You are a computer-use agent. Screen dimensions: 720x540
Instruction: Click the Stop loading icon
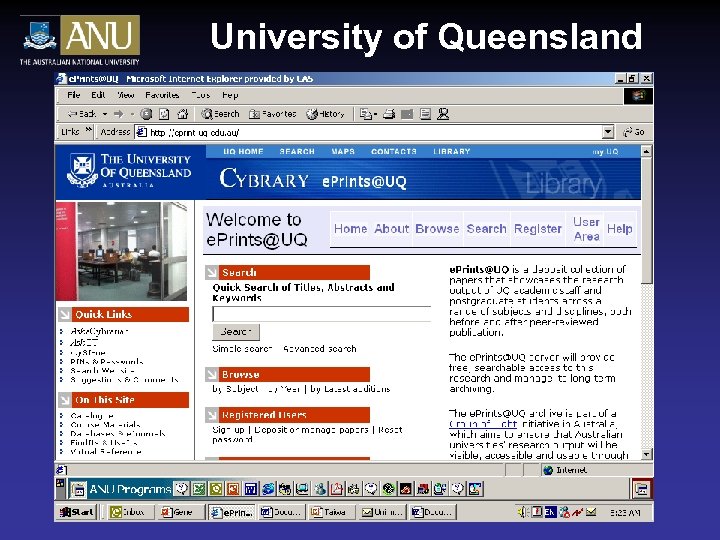pyautogui.click(x=146, y=114)
